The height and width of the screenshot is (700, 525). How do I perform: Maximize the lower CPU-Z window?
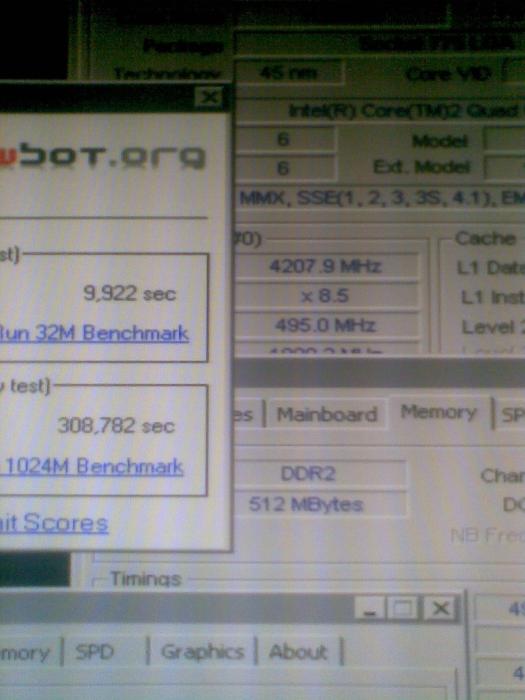[402, 608]
